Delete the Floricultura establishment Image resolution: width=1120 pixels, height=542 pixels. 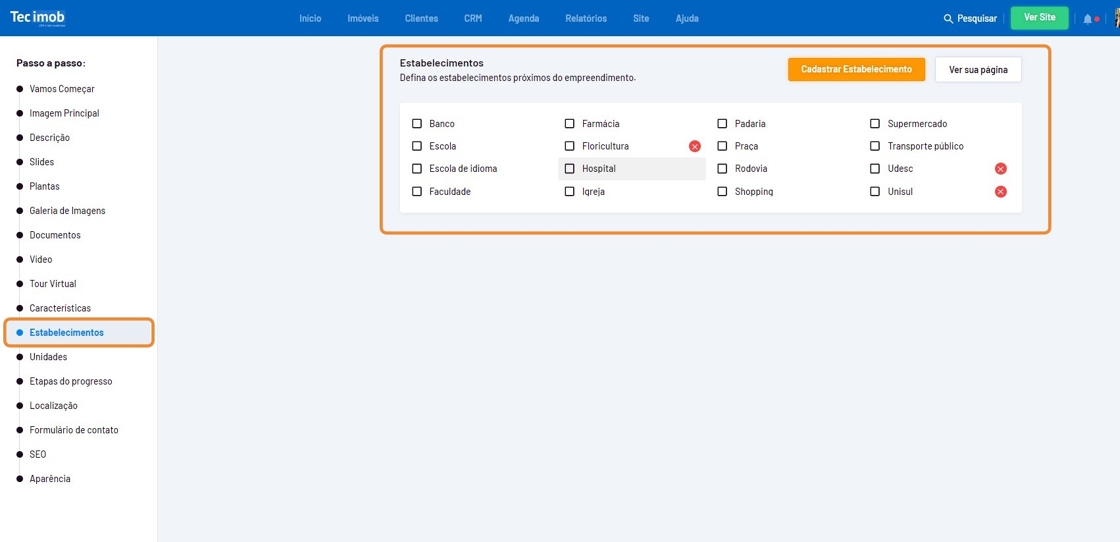695,147
